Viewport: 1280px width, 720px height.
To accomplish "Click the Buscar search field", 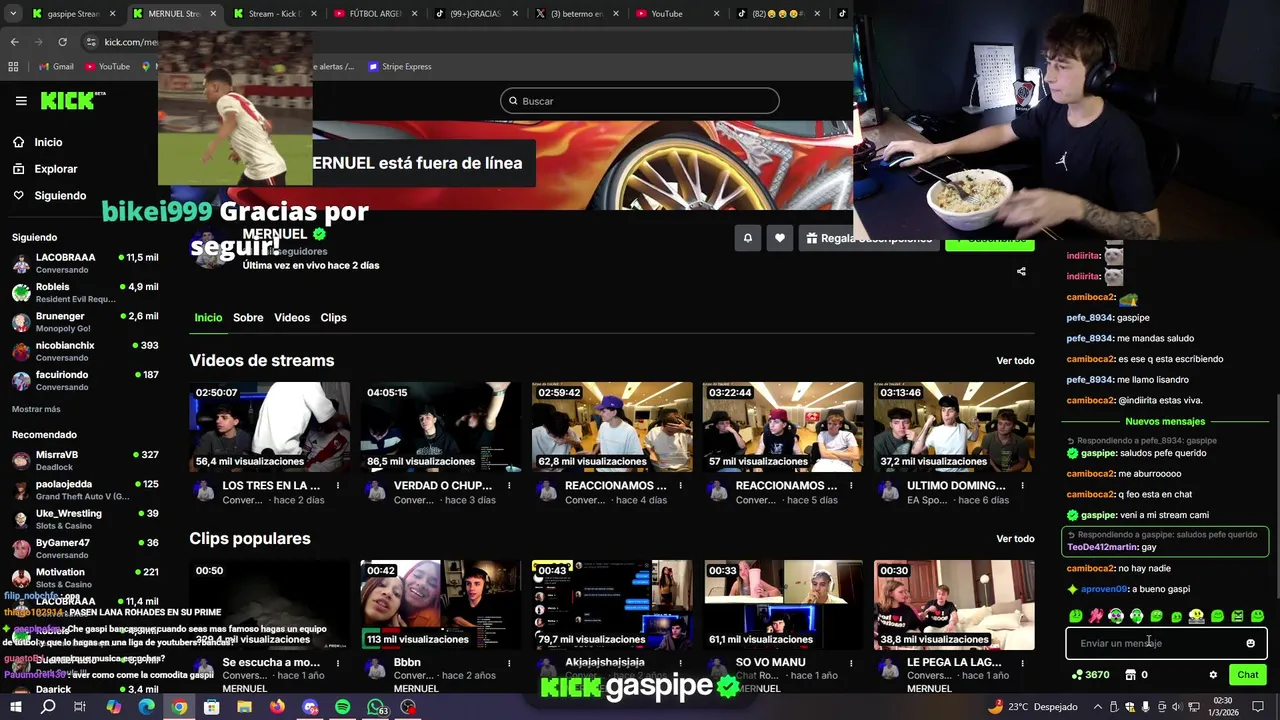I will (640, 101).
